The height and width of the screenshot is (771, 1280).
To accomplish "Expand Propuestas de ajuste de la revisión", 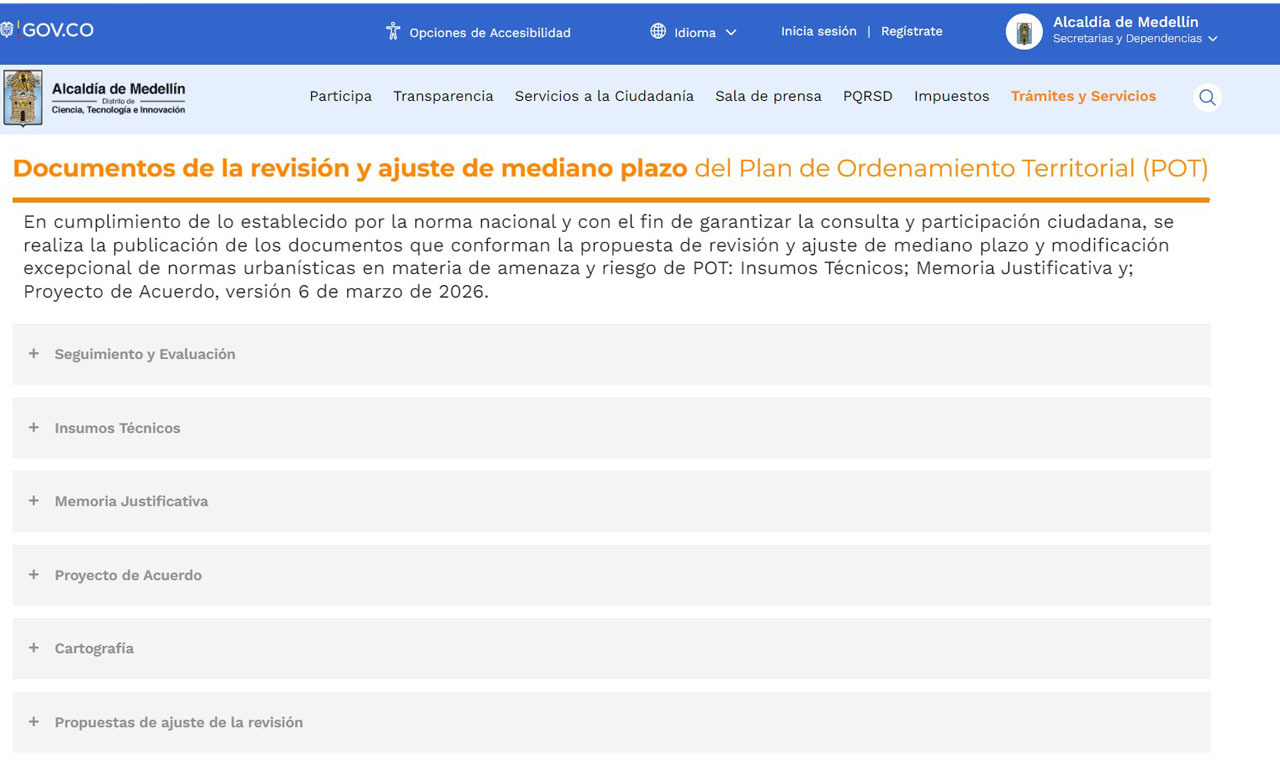I will tap(611, 722).
